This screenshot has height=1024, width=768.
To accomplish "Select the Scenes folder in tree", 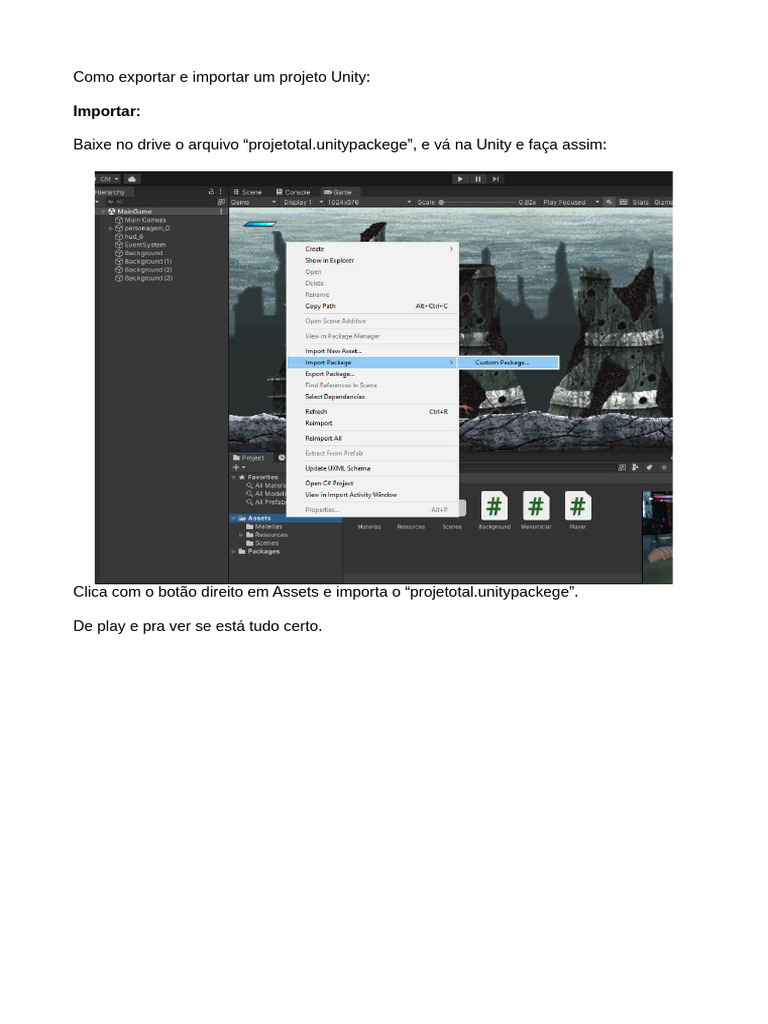I will [263, 543].
